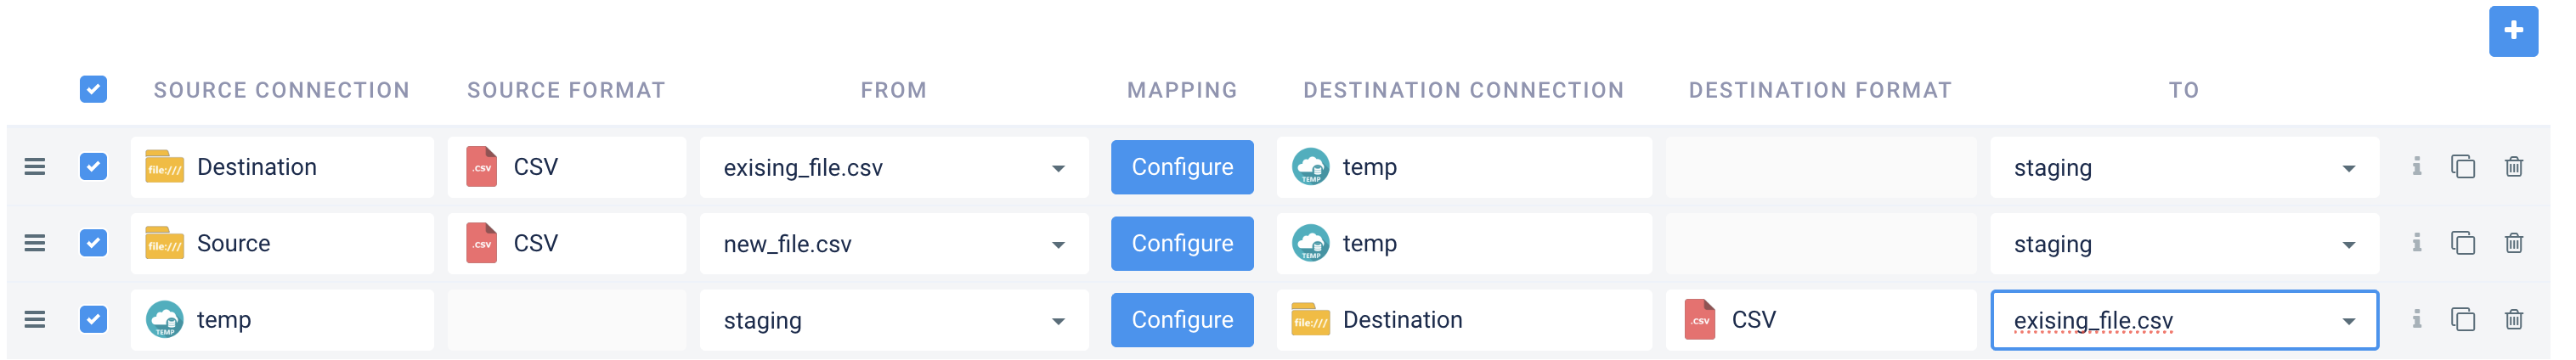Screen dimensions: 2576x360
Task: Uncheck the new_file.csv row checkbox
Action: [x=93, y=243]
